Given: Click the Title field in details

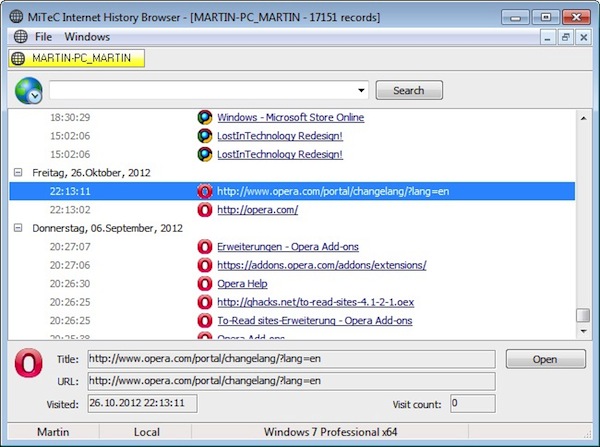Looking at the screenshot, I should [292, 359].
